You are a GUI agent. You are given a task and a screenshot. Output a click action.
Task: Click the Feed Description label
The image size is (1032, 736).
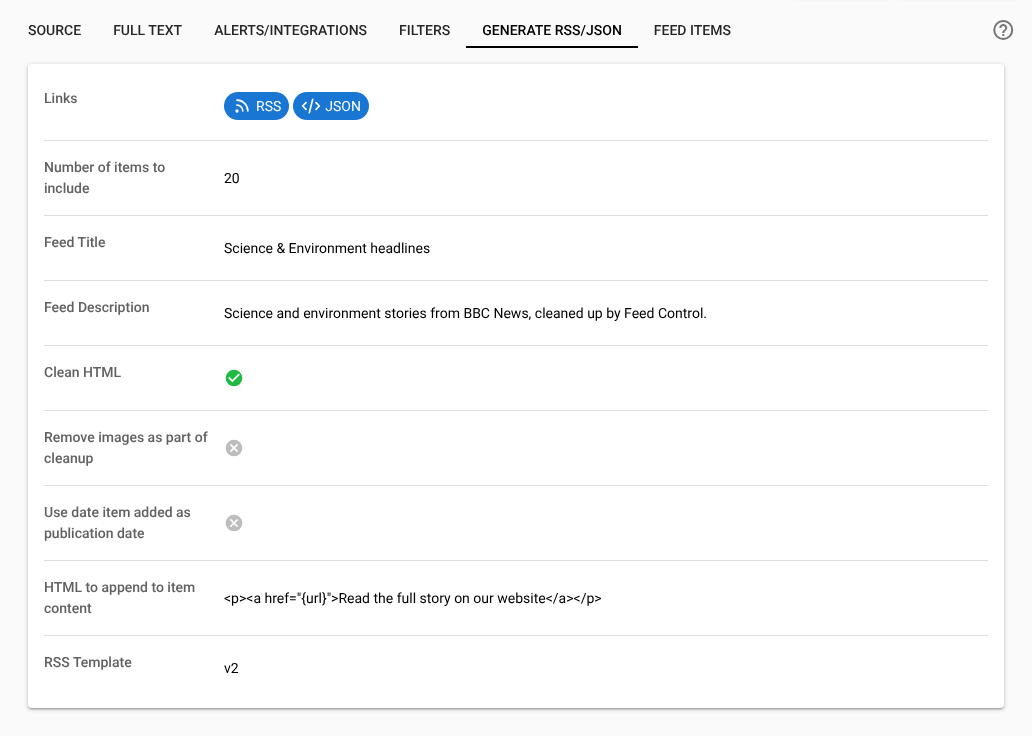[x=97, y=307]
